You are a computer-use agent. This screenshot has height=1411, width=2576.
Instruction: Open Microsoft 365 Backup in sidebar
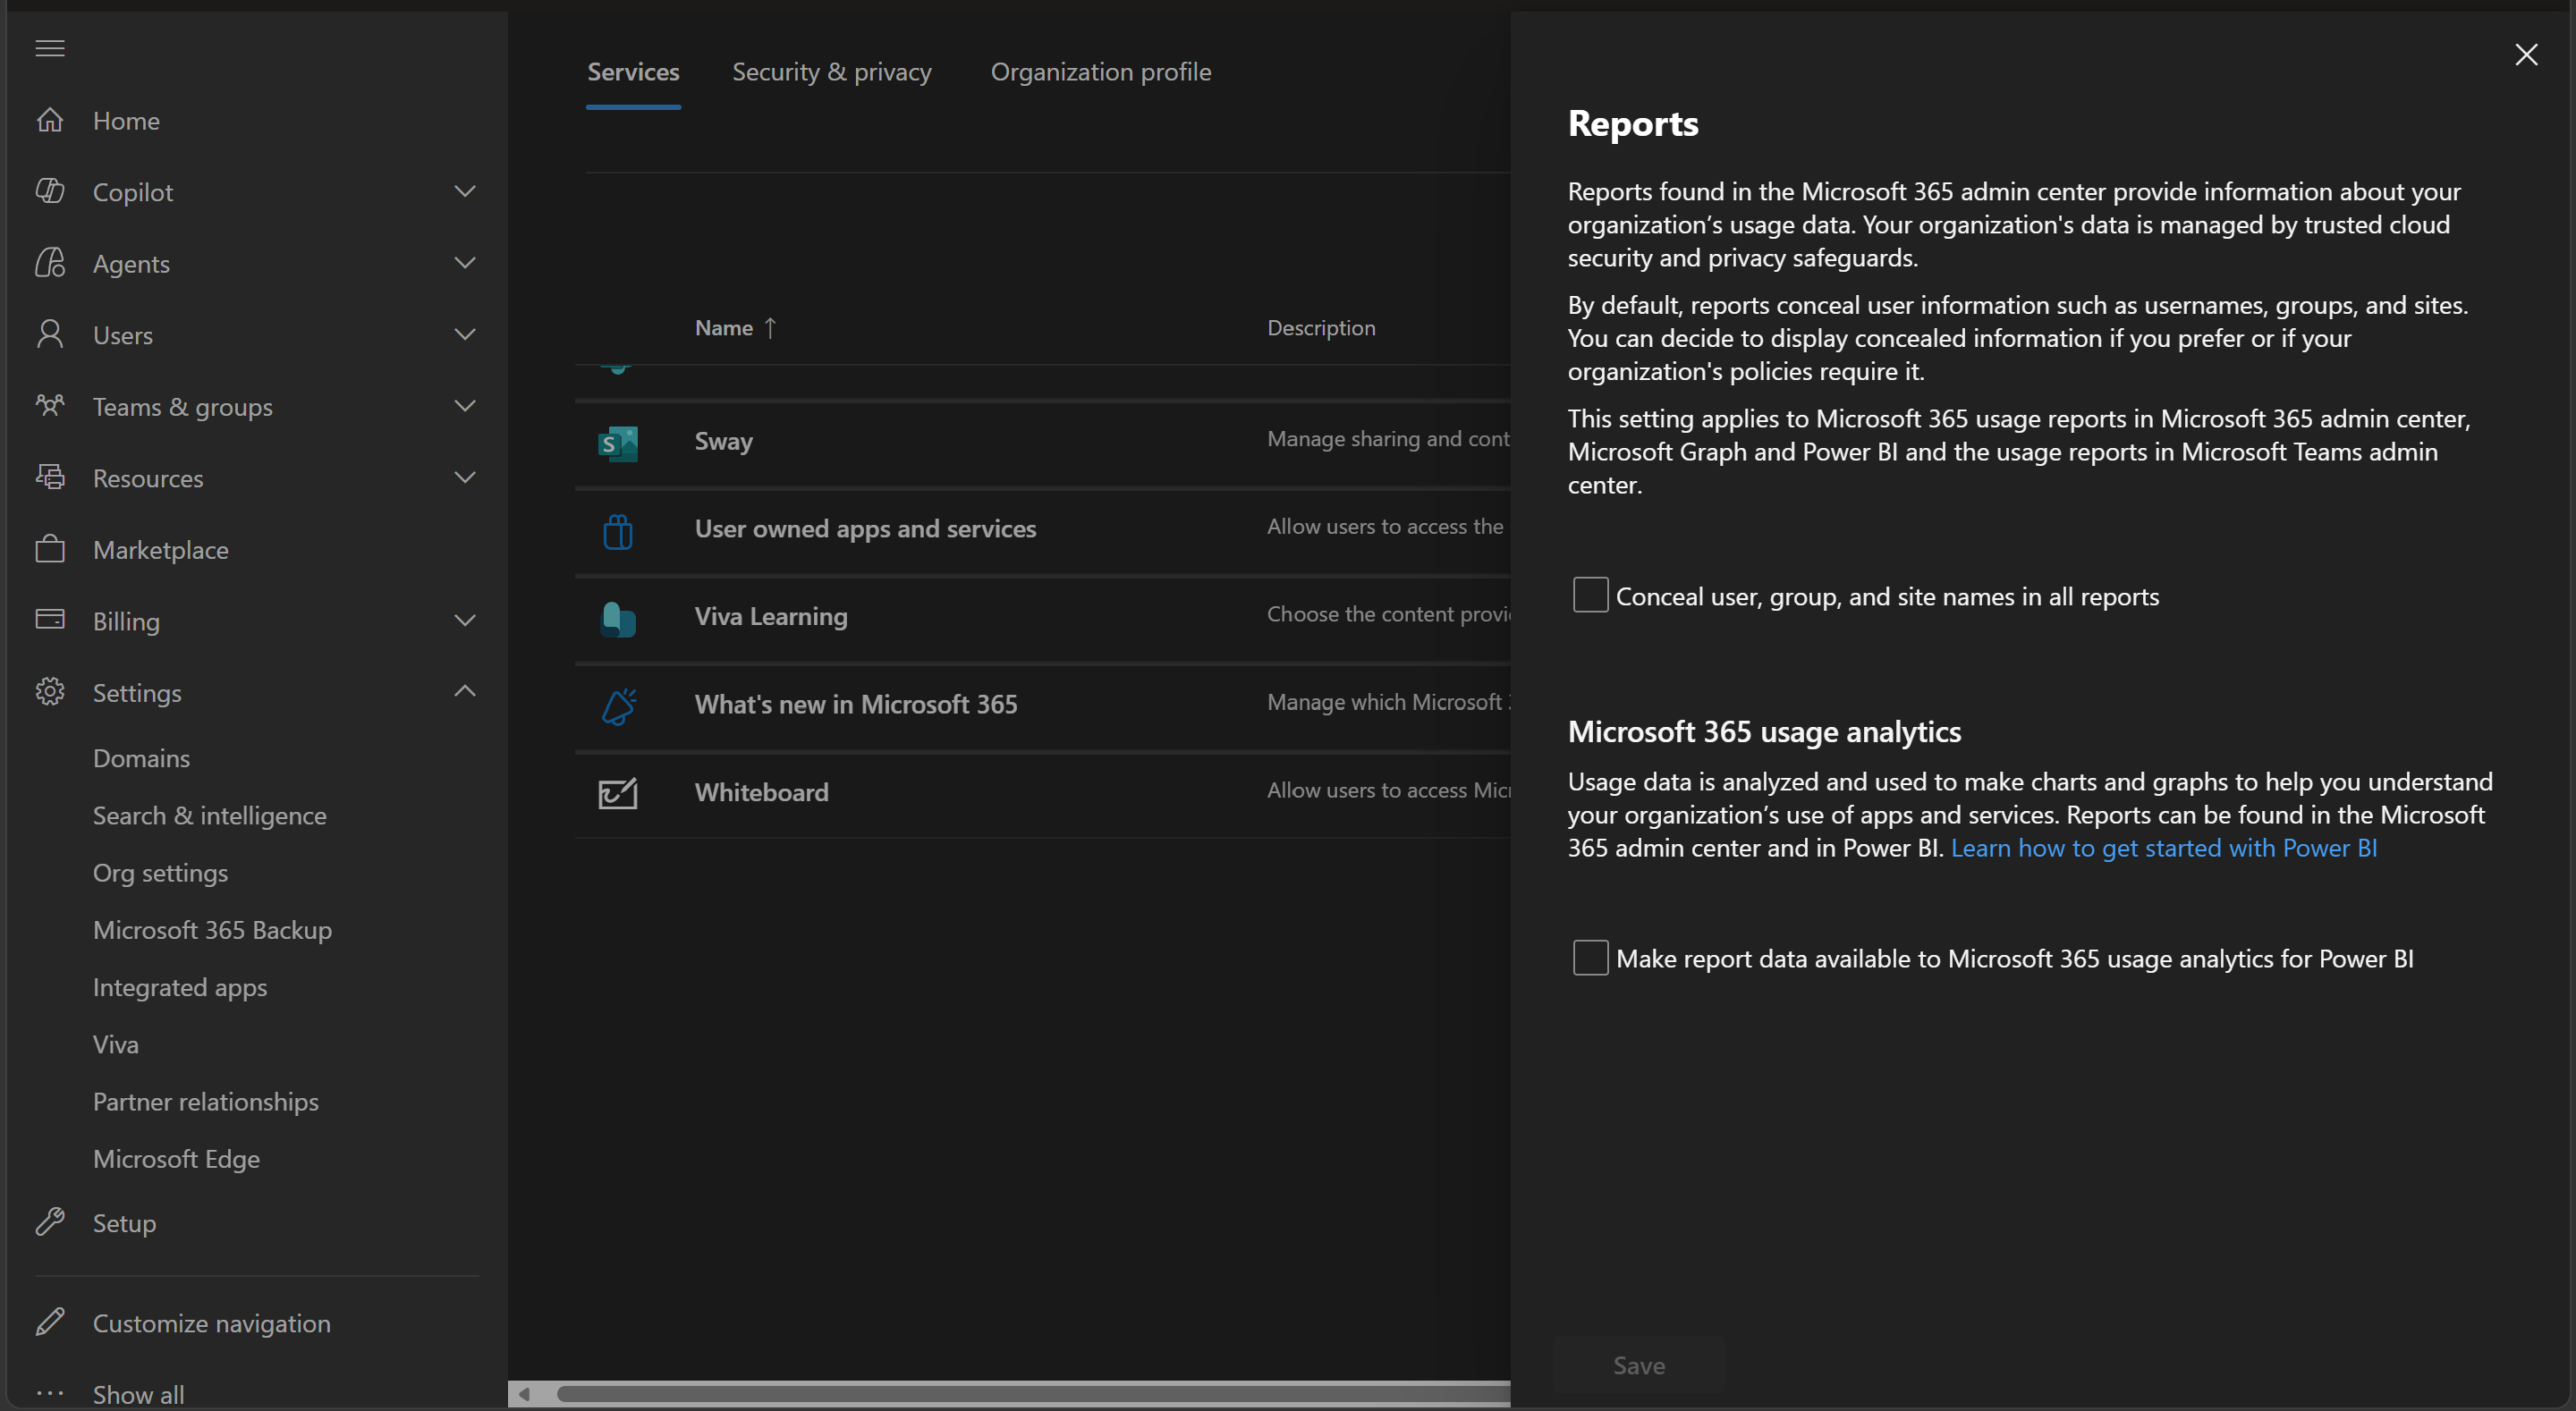coord(212,930)
